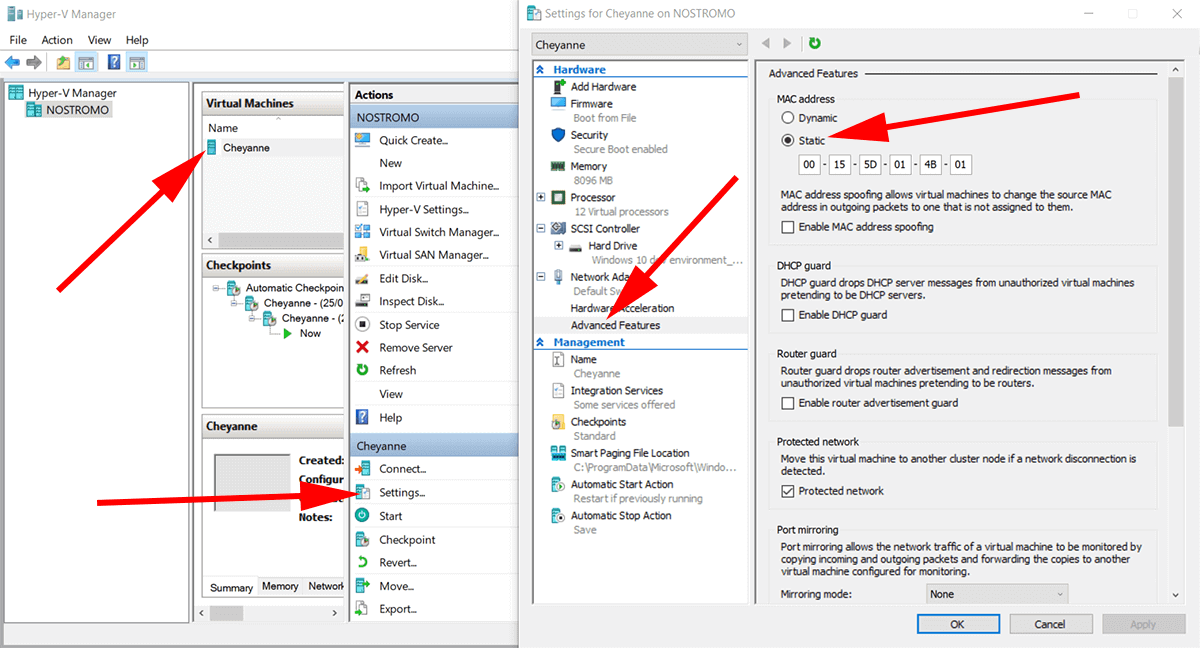Open Virtual SAN Manager icon
The image size is (1200, 648).
click(x=362, y=255)
